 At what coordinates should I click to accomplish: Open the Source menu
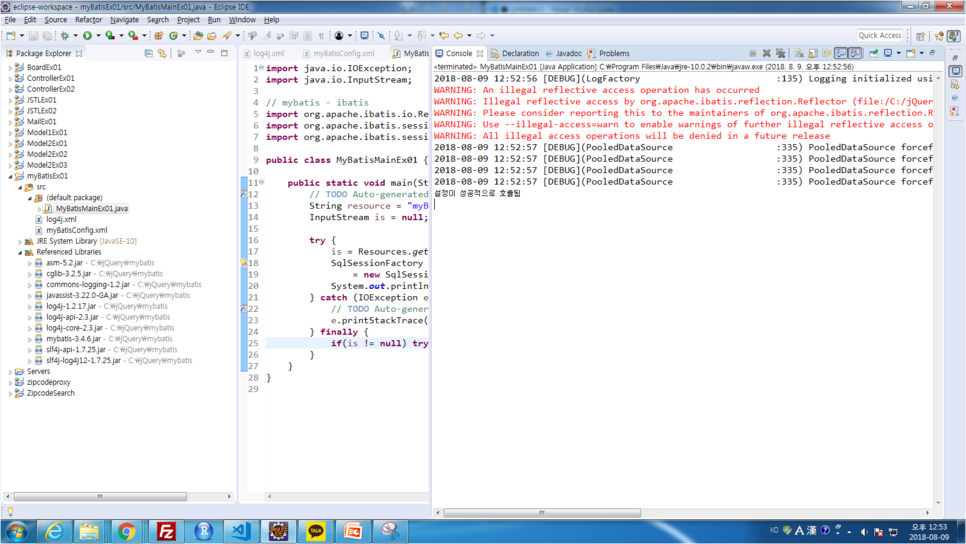click(55, 20)
